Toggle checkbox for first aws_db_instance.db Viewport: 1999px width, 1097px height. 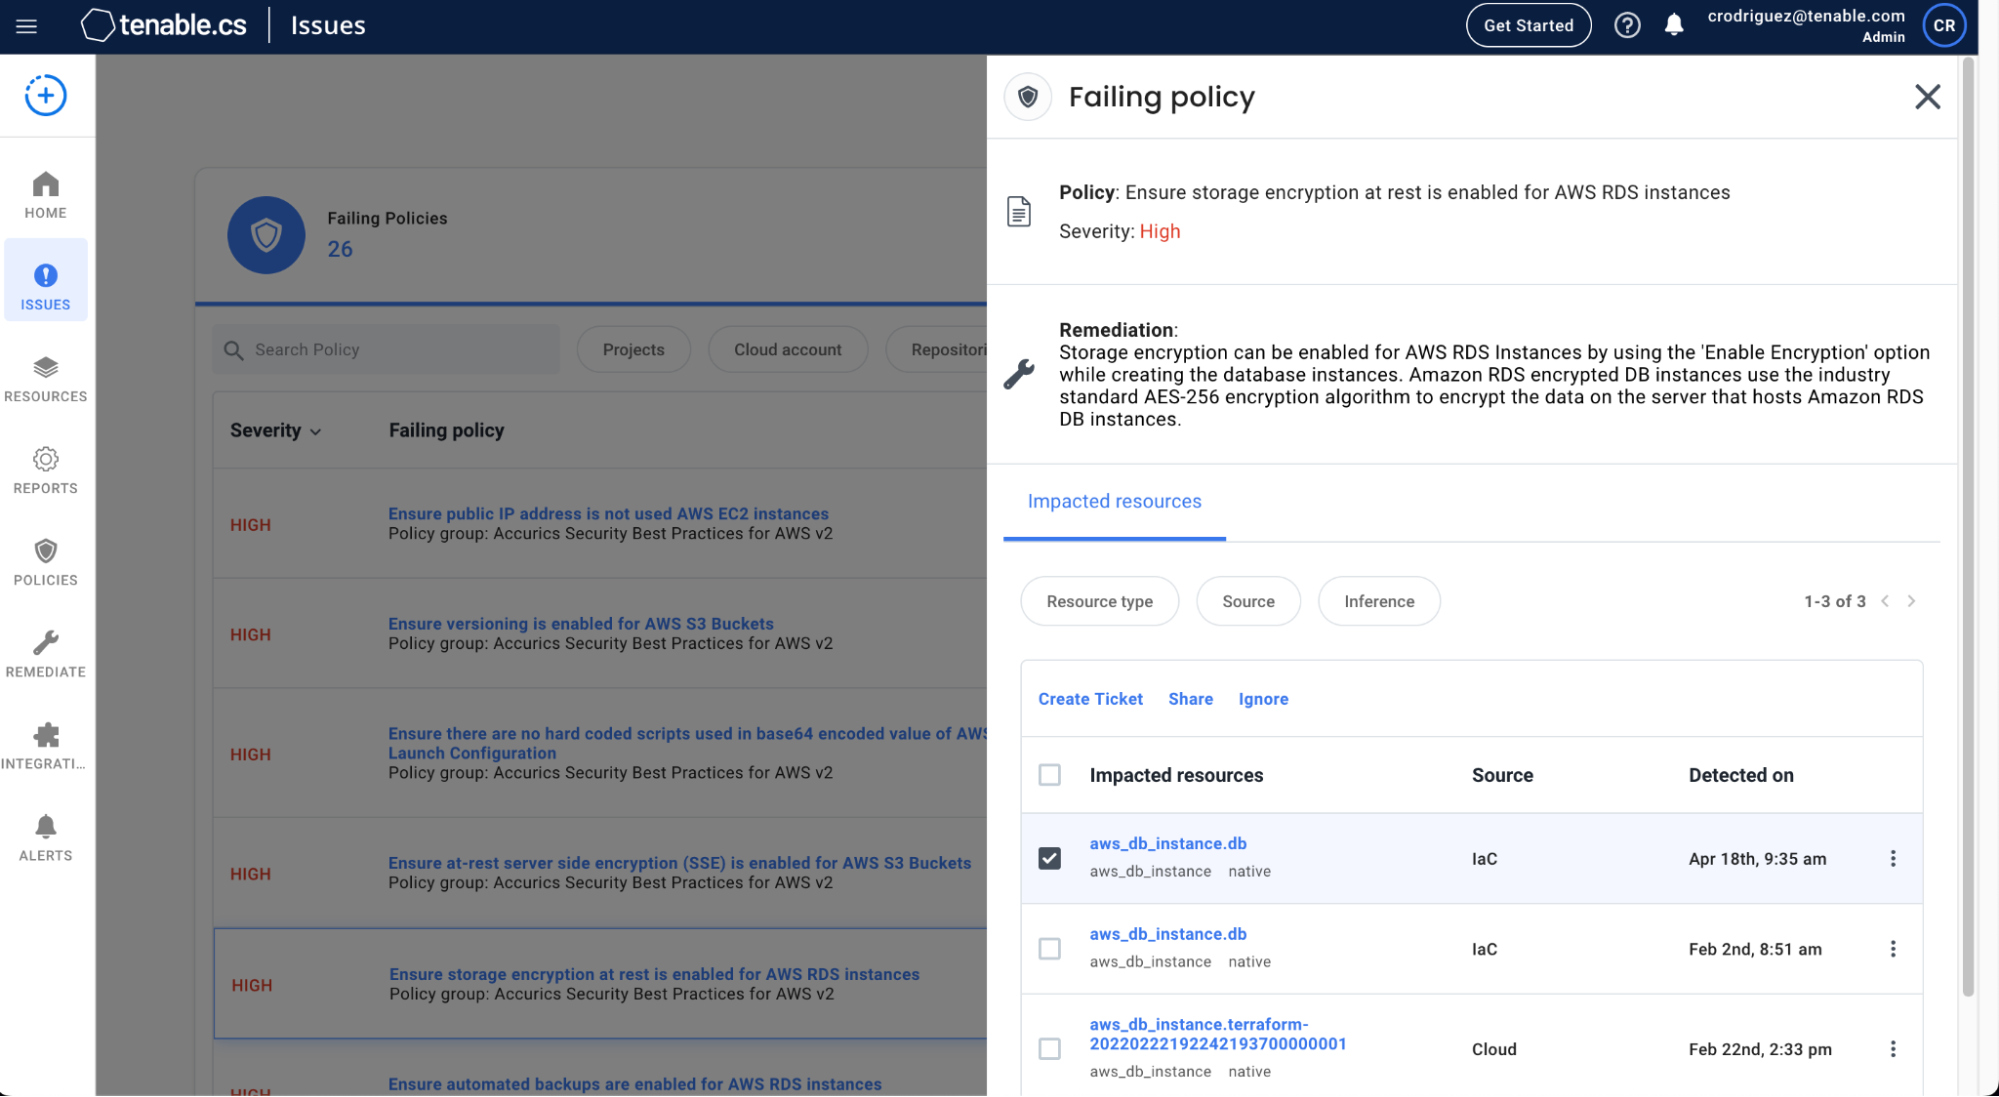1051,857
